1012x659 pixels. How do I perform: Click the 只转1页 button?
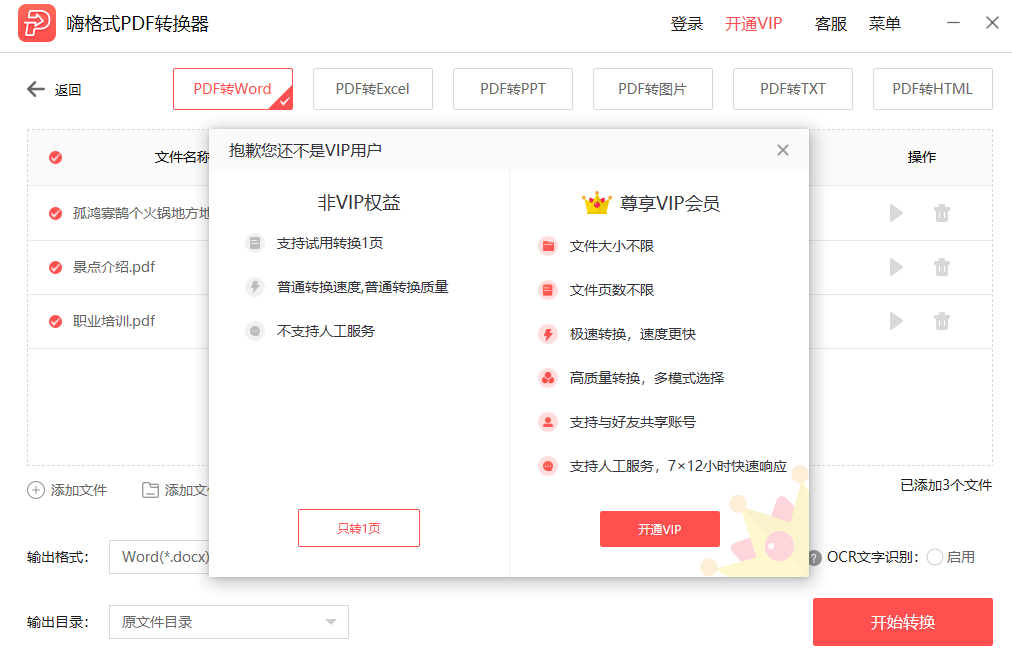click(358, 528)
